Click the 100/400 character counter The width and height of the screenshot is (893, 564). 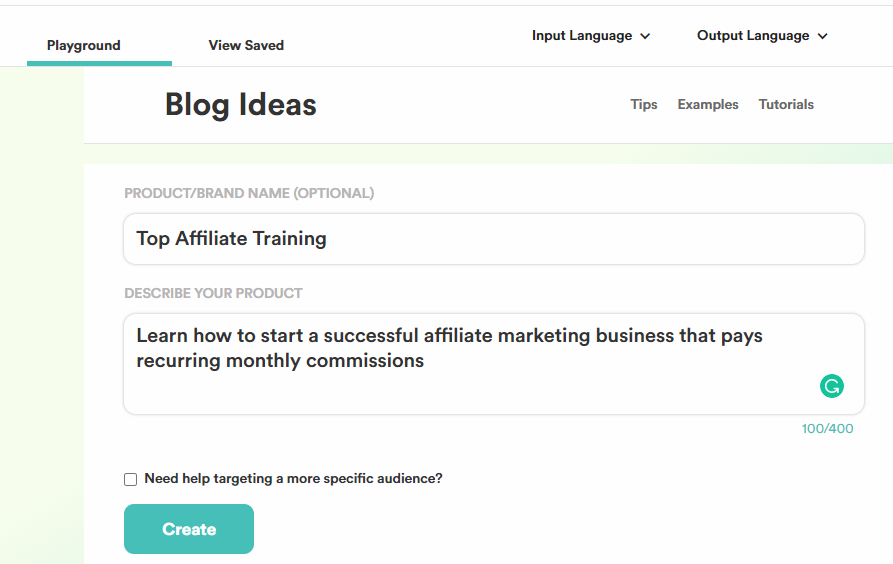click(x=827, y=429)
